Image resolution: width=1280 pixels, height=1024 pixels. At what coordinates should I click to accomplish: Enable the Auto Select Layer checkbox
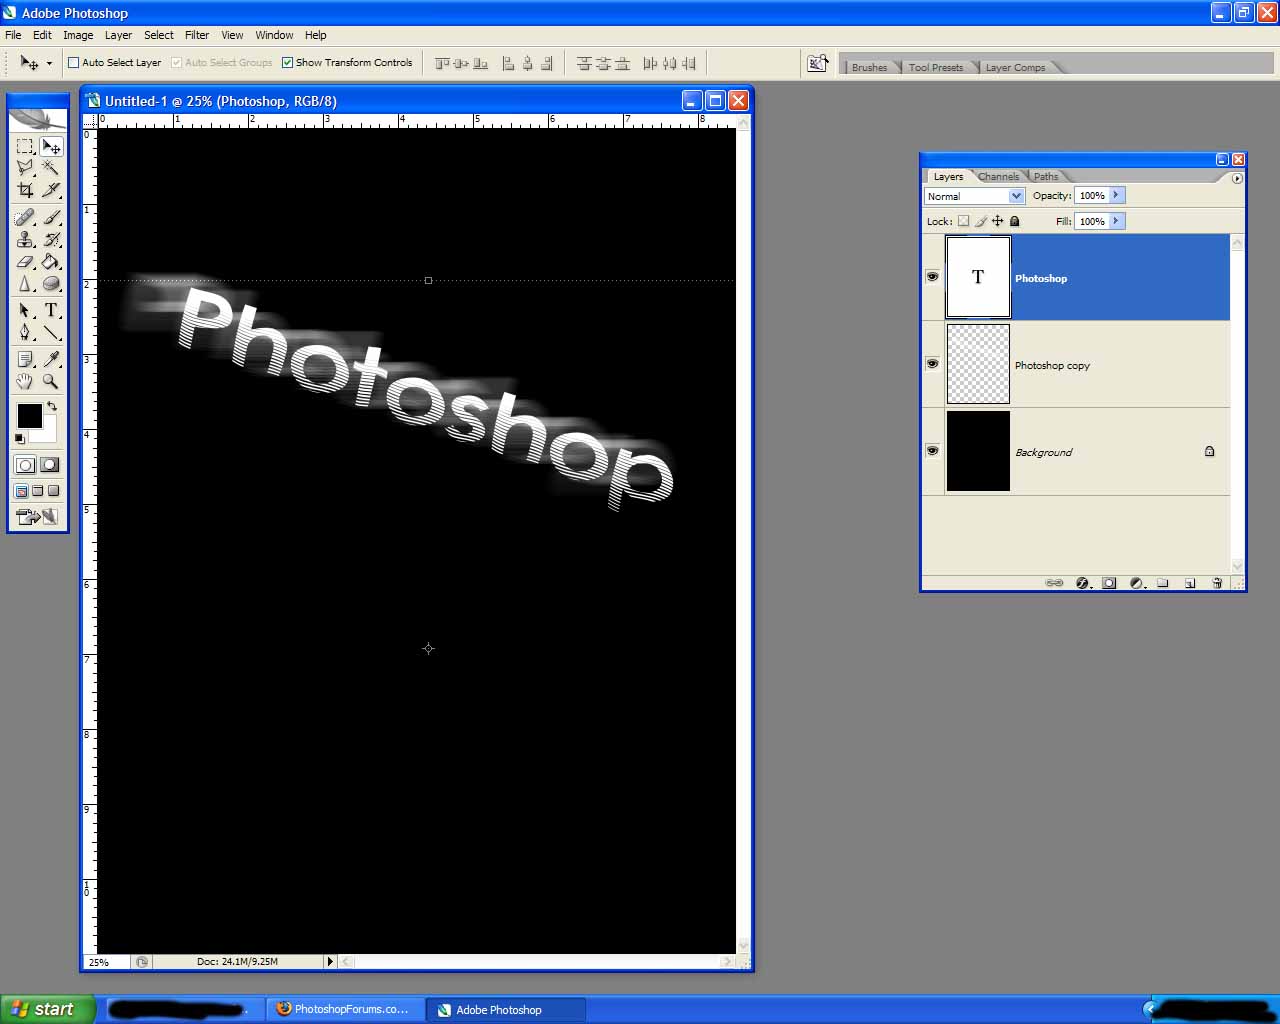73,62
